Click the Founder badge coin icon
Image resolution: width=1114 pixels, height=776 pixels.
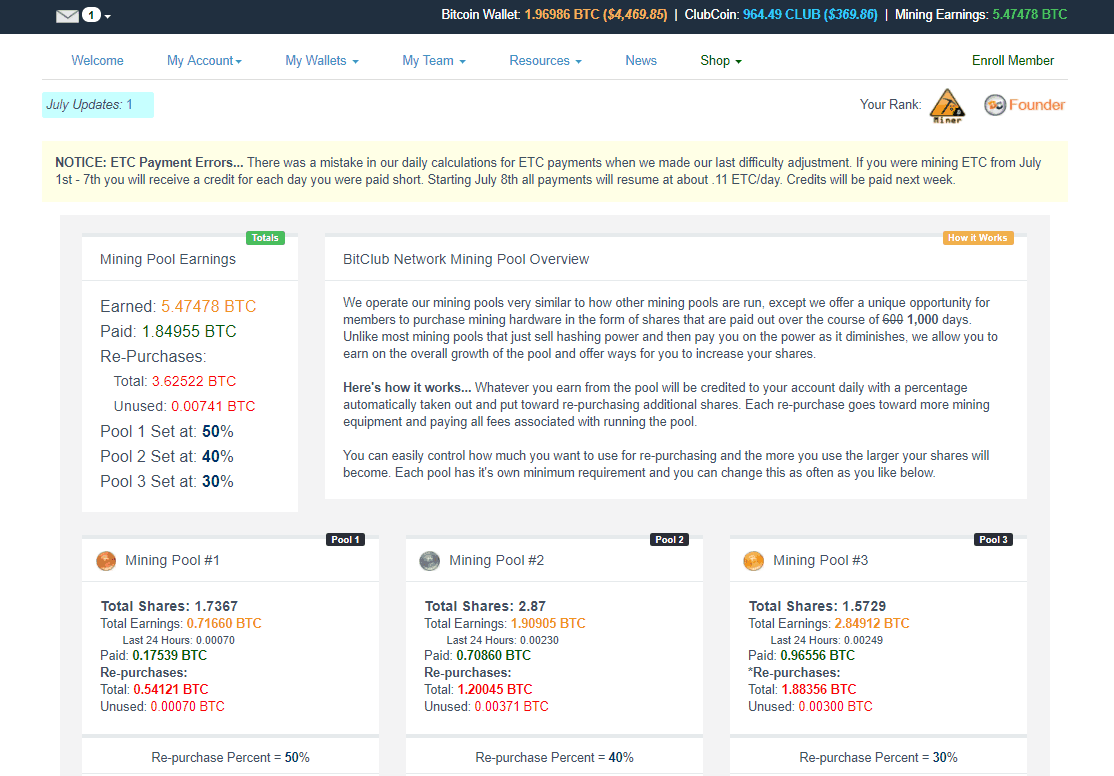995,105
